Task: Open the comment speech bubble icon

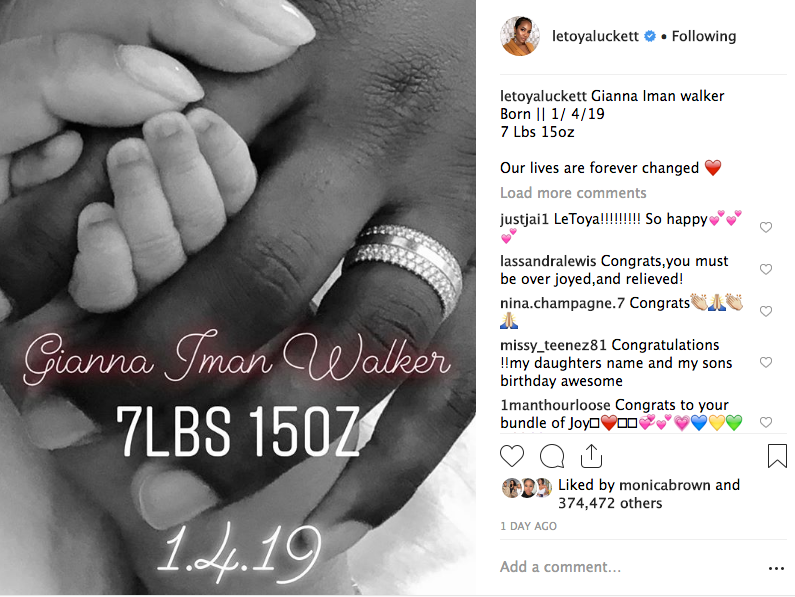Action: [x=552, y=455]
